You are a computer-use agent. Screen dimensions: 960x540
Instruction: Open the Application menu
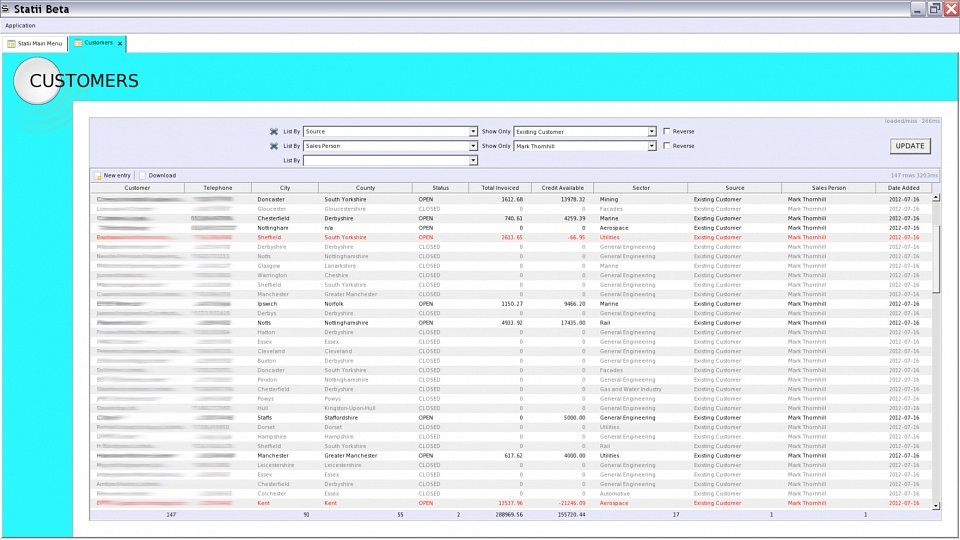pyautogui.click(x=20, y=26)
